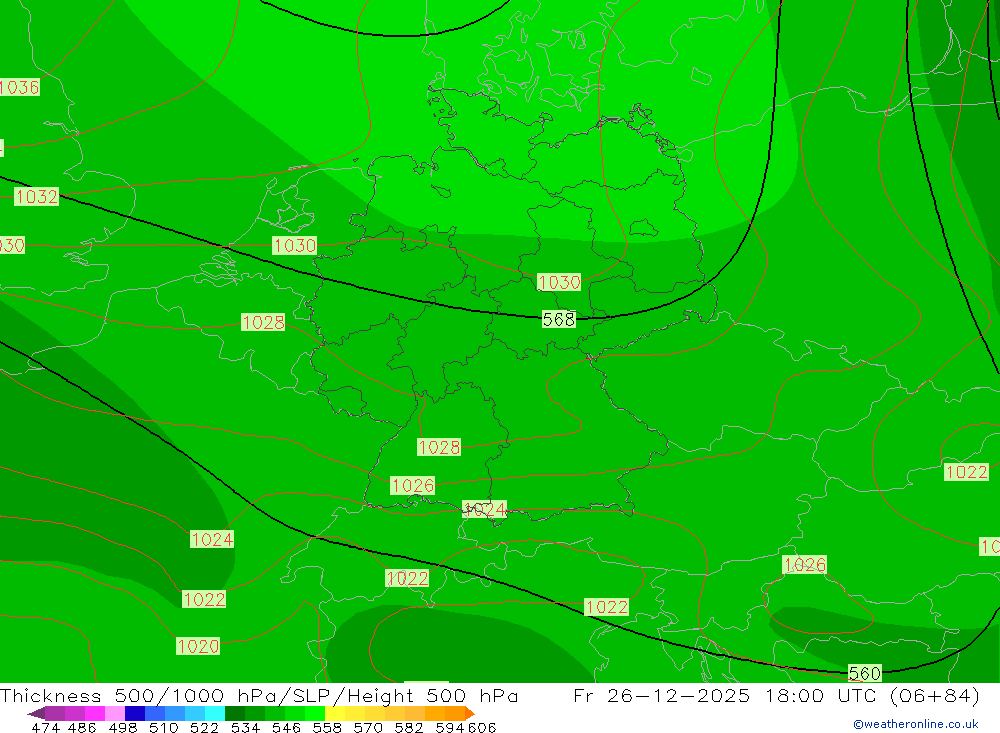This screenshot has width=1000, height=733.
Task: Click the legend value 570
Action: pyautogui.click(x=368, y=728)
